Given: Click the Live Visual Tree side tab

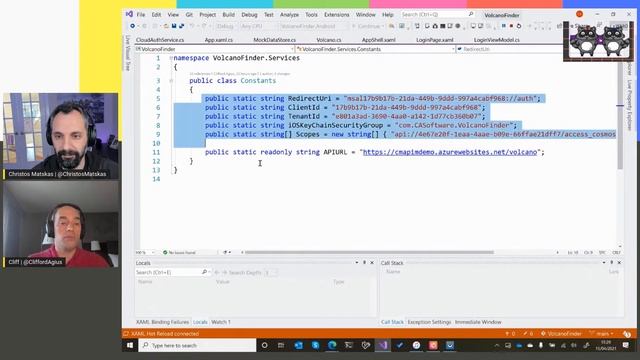Looking at the screenshot, I should [127, 53].
